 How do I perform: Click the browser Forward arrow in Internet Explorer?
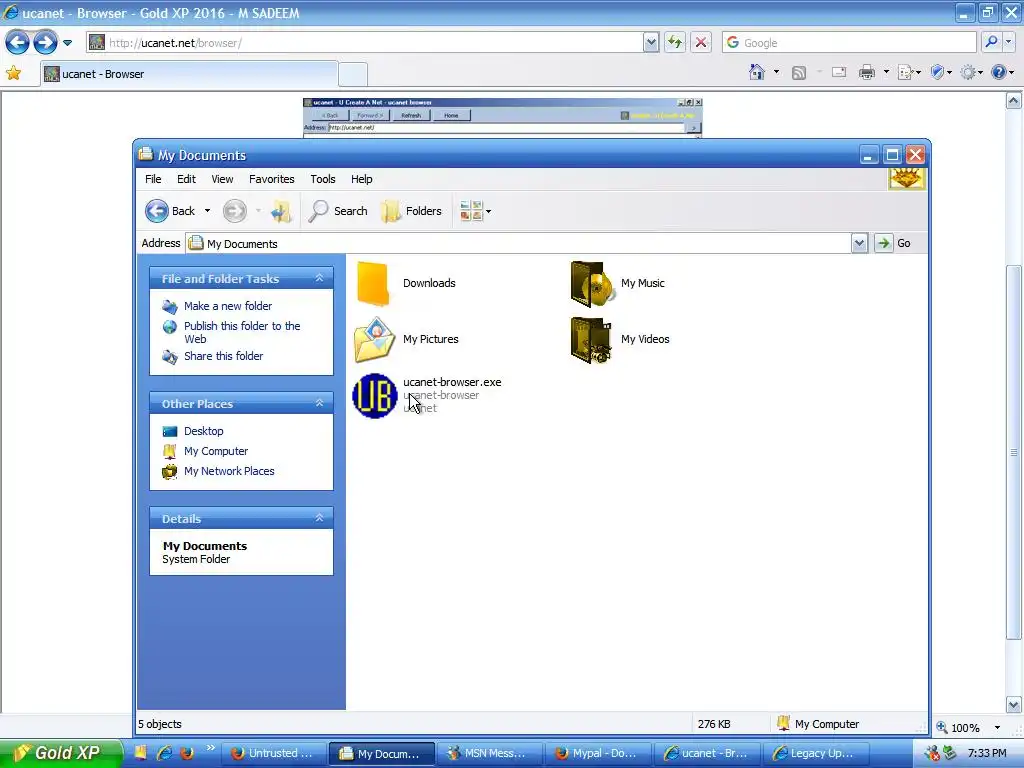click(x=45, y=43)
